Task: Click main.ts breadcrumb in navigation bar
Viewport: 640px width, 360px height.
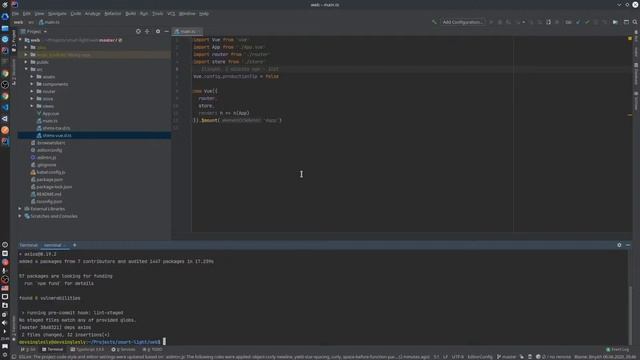Action: pos(49,22)
